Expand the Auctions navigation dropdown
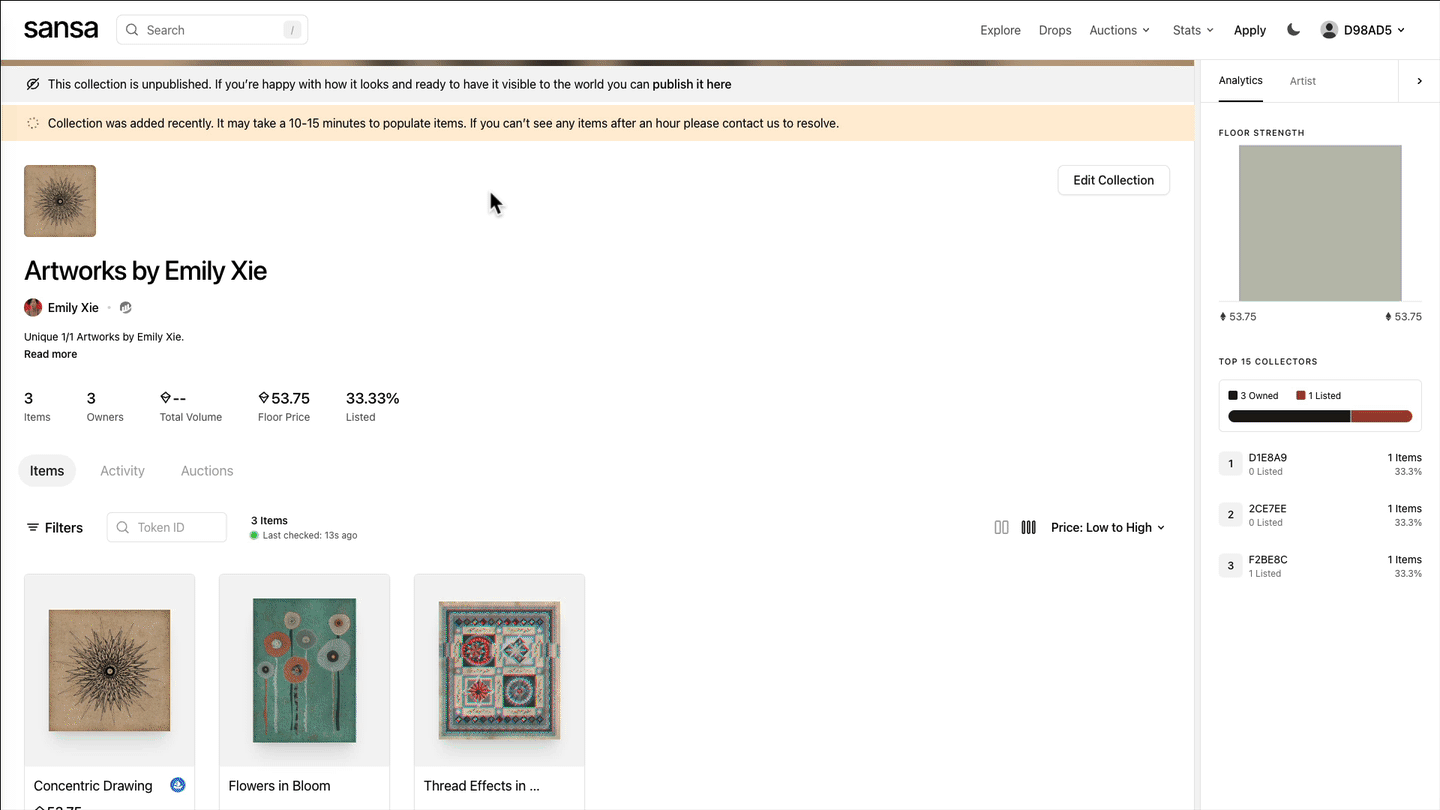1440x810 pixels. (1119, 30)
